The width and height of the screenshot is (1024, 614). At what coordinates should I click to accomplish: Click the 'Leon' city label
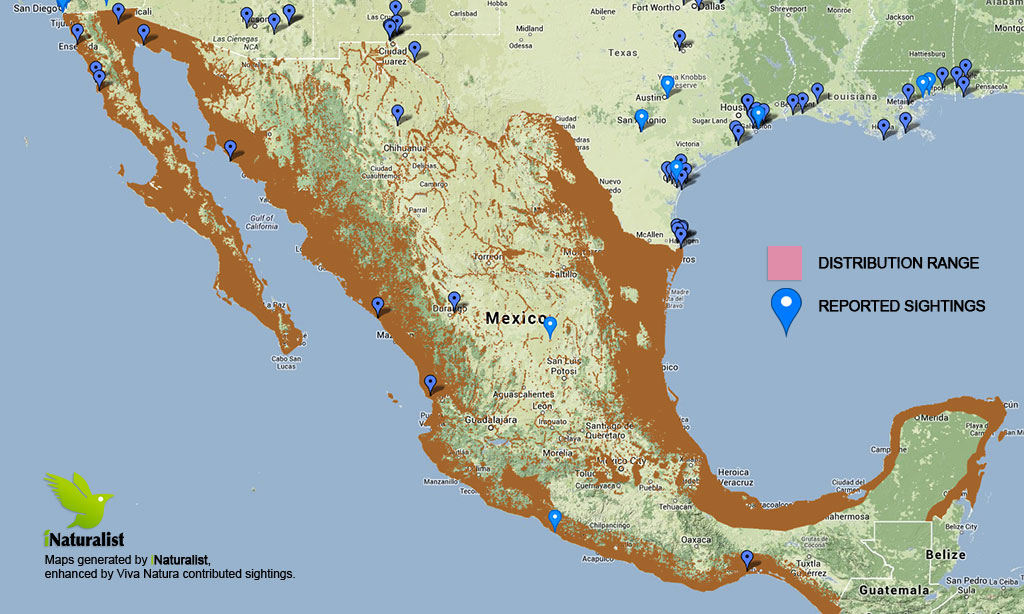(x=542, y=406)
